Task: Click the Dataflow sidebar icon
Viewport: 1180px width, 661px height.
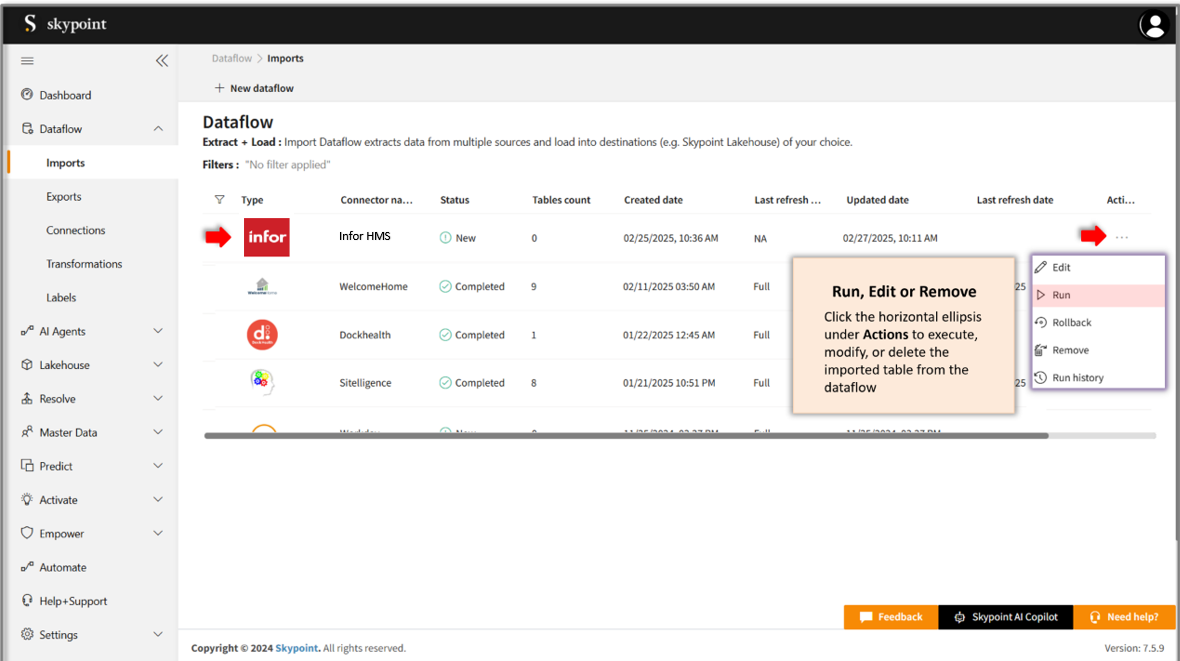Action: [27, 129]
